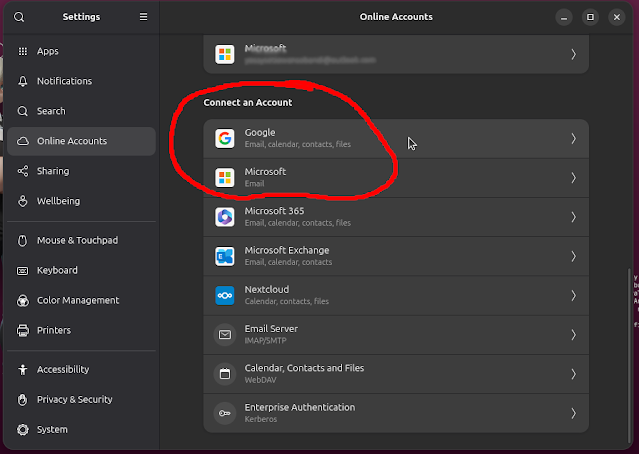
Task: Connect a Microsoft 365 account
Action: pyautogui.click(x=396, y=217)
